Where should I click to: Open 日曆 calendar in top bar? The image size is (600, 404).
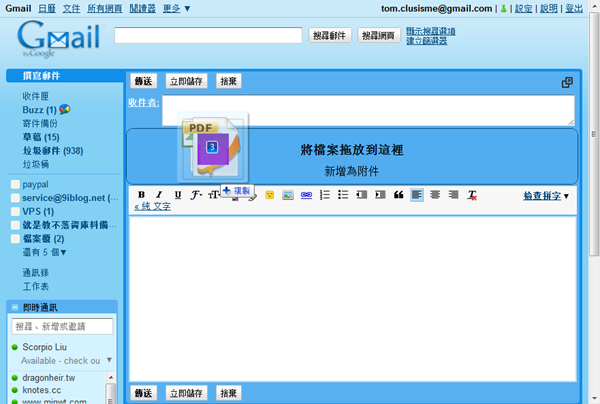(47, 8)
